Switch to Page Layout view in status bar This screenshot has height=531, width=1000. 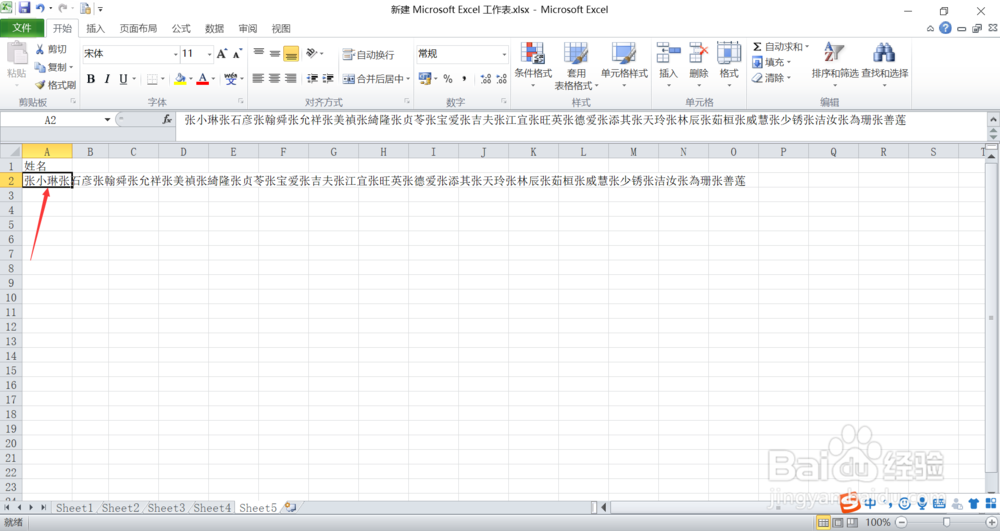click(837, 523)
